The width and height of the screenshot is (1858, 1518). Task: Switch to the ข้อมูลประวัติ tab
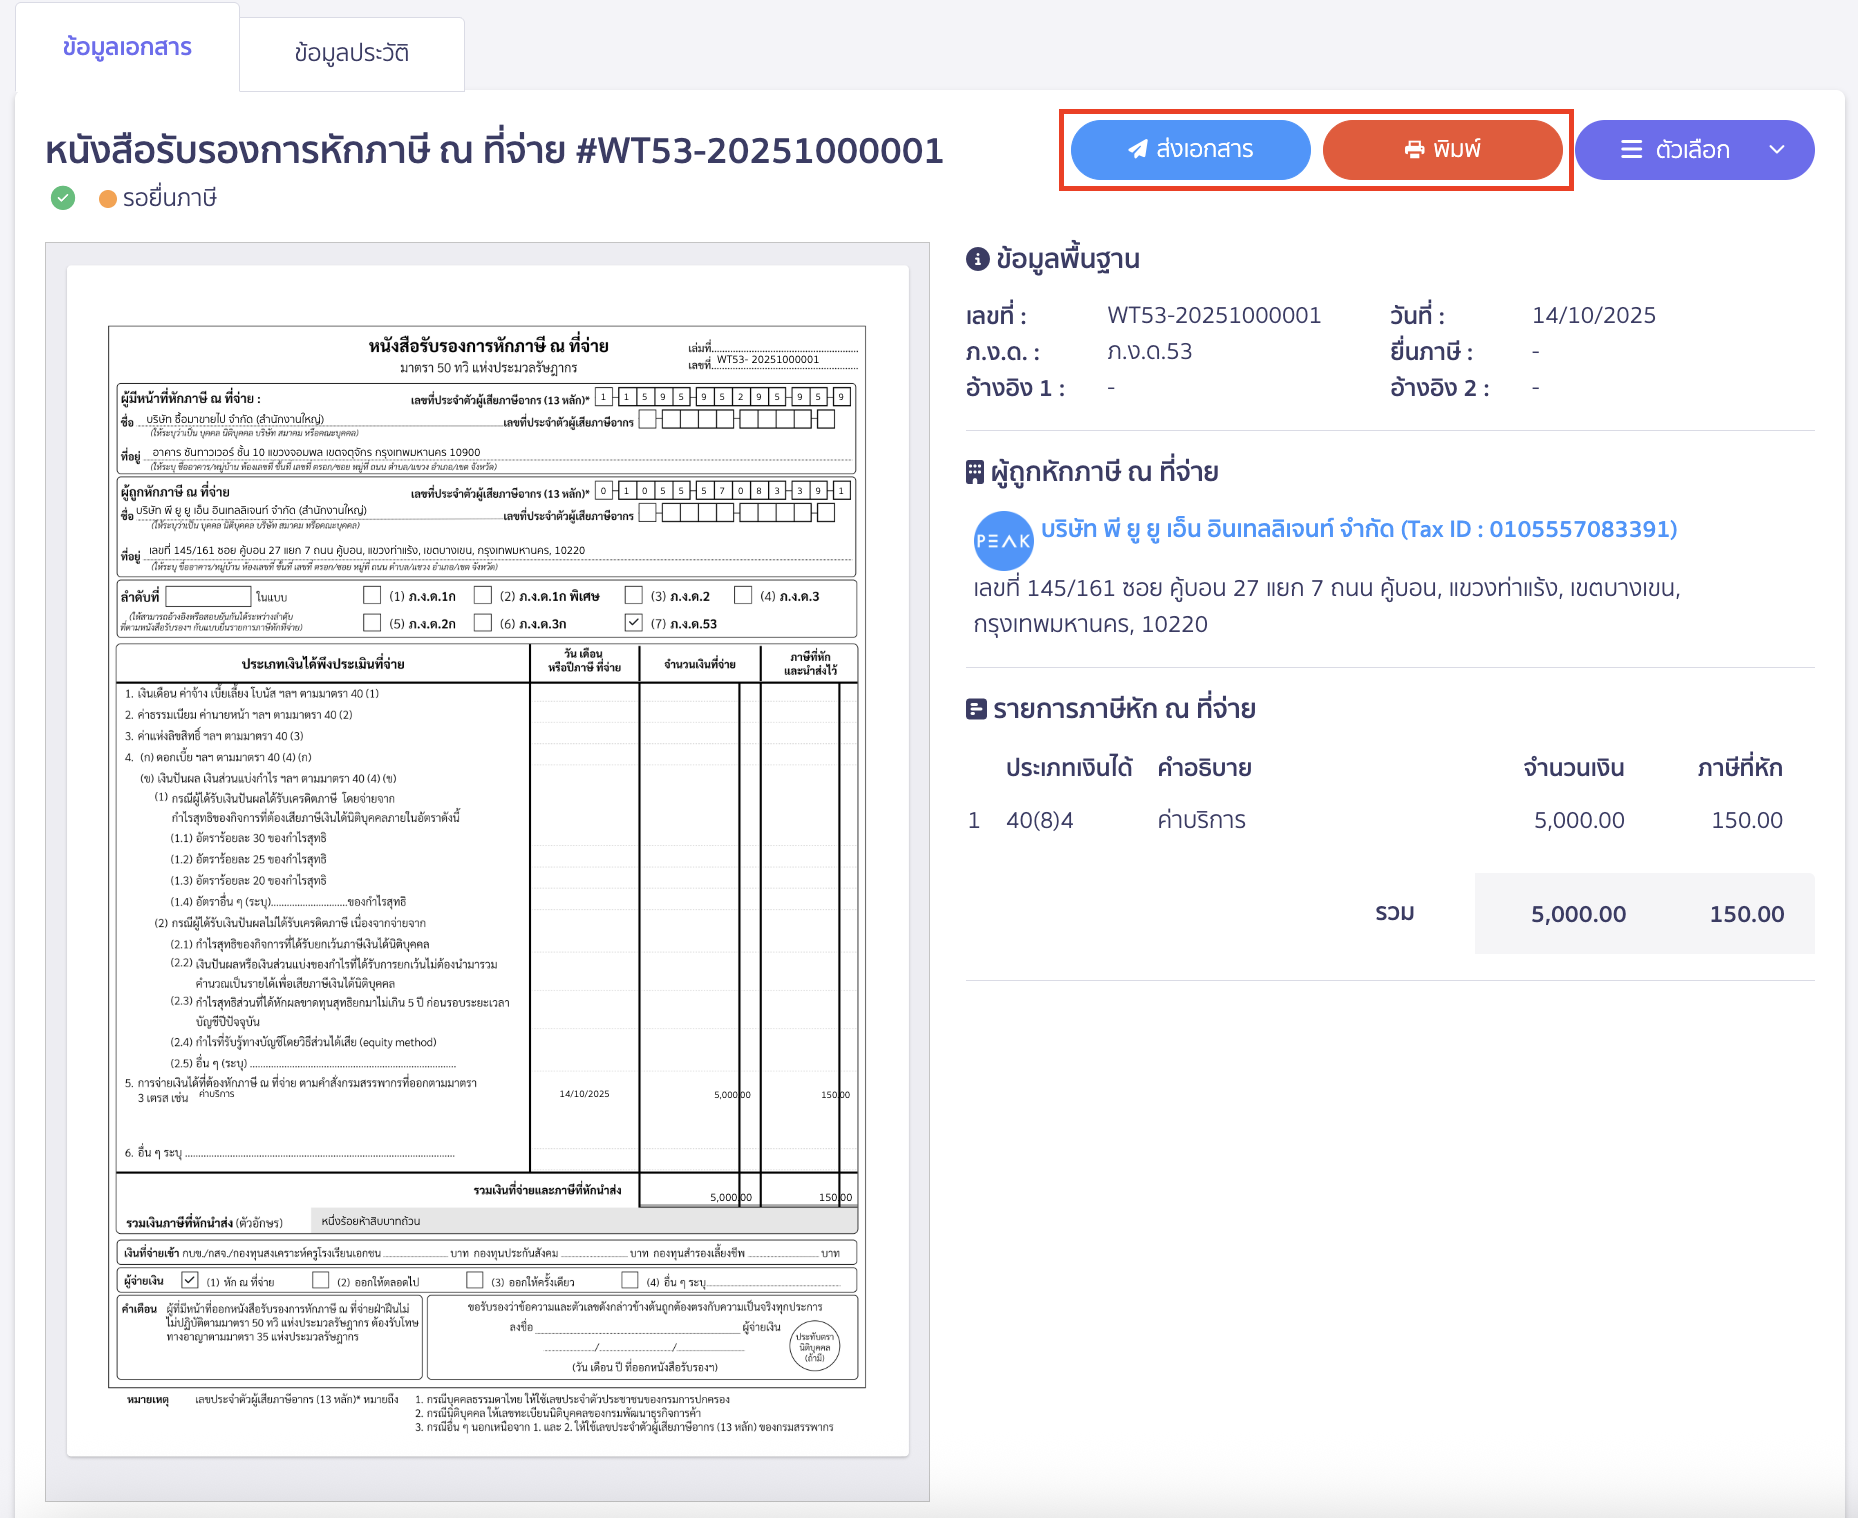tap(350, 54)
